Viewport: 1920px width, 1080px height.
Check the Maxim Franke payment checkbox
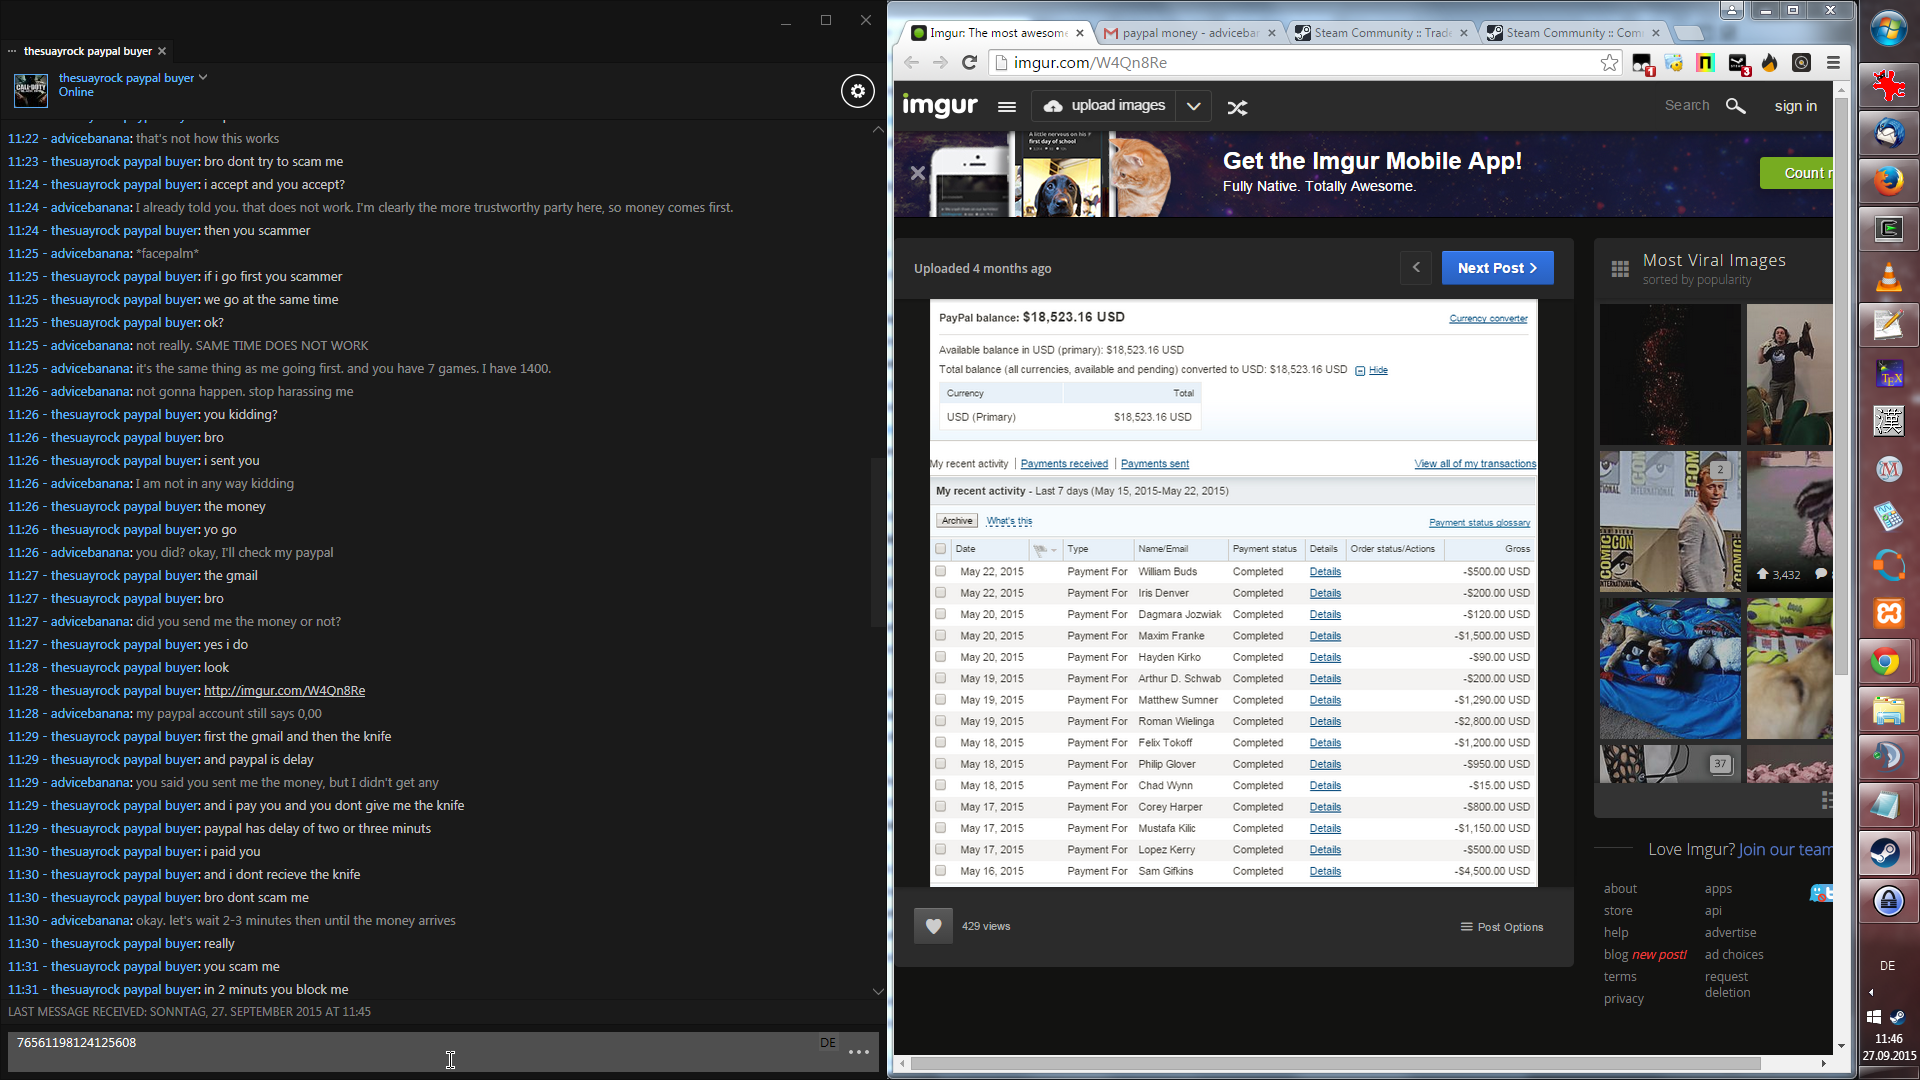pos(940,636)
